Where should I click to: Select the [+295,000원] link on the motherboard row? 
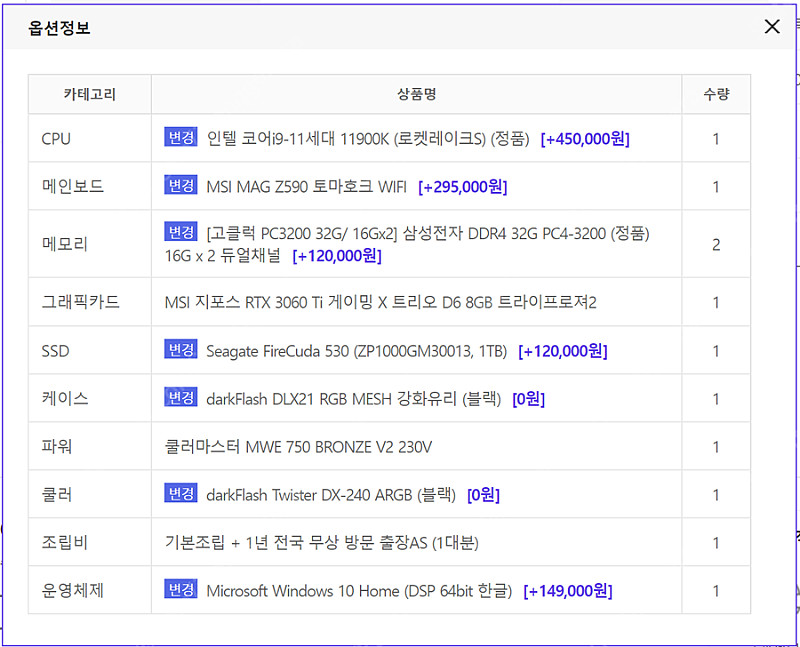click(x=462, y=188)
